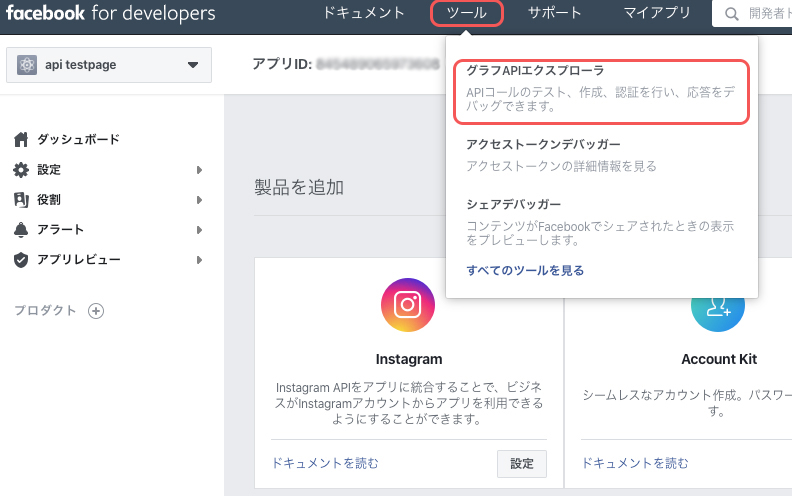Image resolution: width=792 pixels, height=496 pixels.
Task: Select グラフAPIエクスプローラ from tools menu
Action: (x=601, y=91)
